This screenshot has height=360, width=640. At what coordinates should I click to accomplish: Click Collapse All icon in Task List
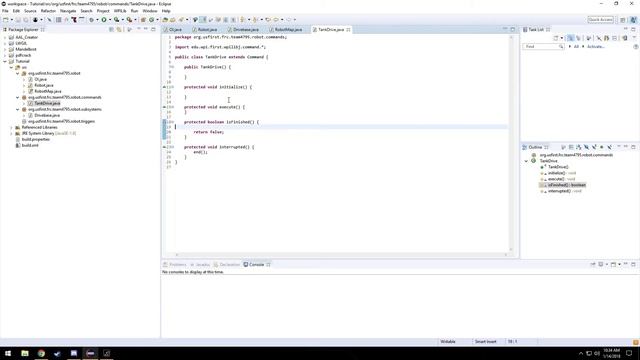tap(615, 38)
